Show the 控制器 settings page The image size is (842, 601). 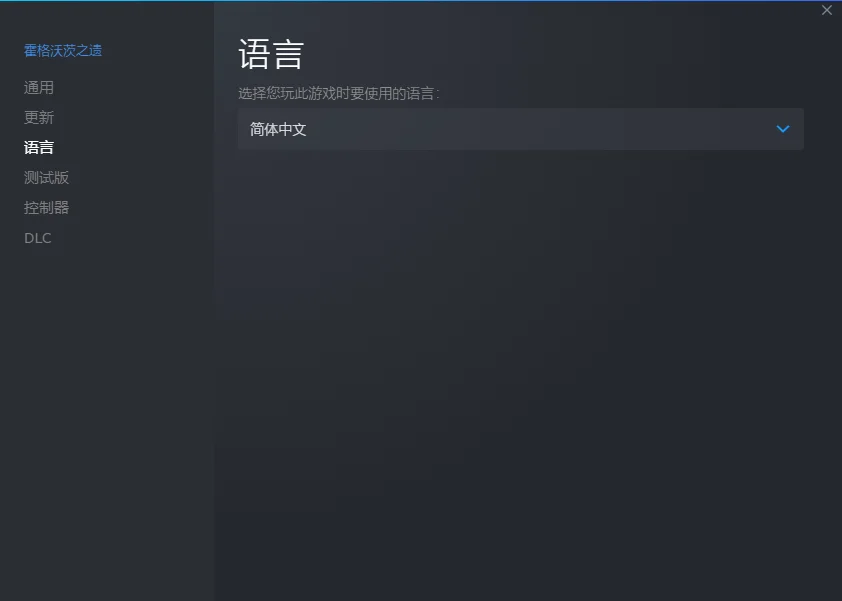point(46,208)
